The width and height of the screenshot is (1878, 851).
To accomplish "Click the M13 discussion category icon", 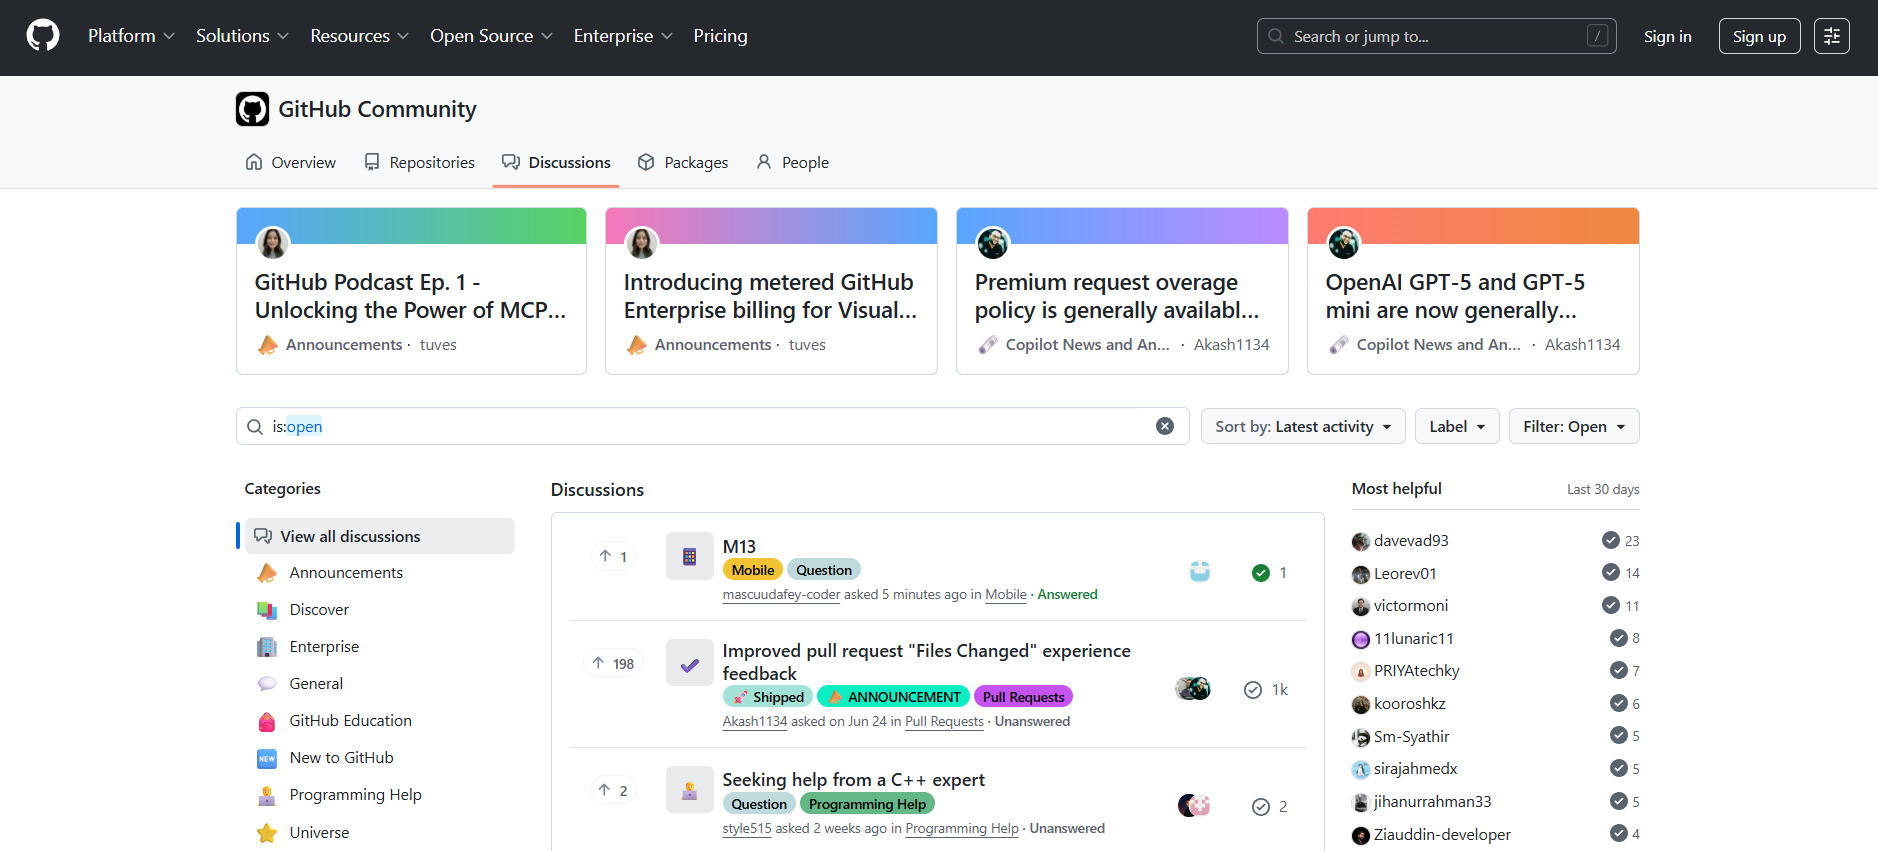I will click(x=690, y=556).
